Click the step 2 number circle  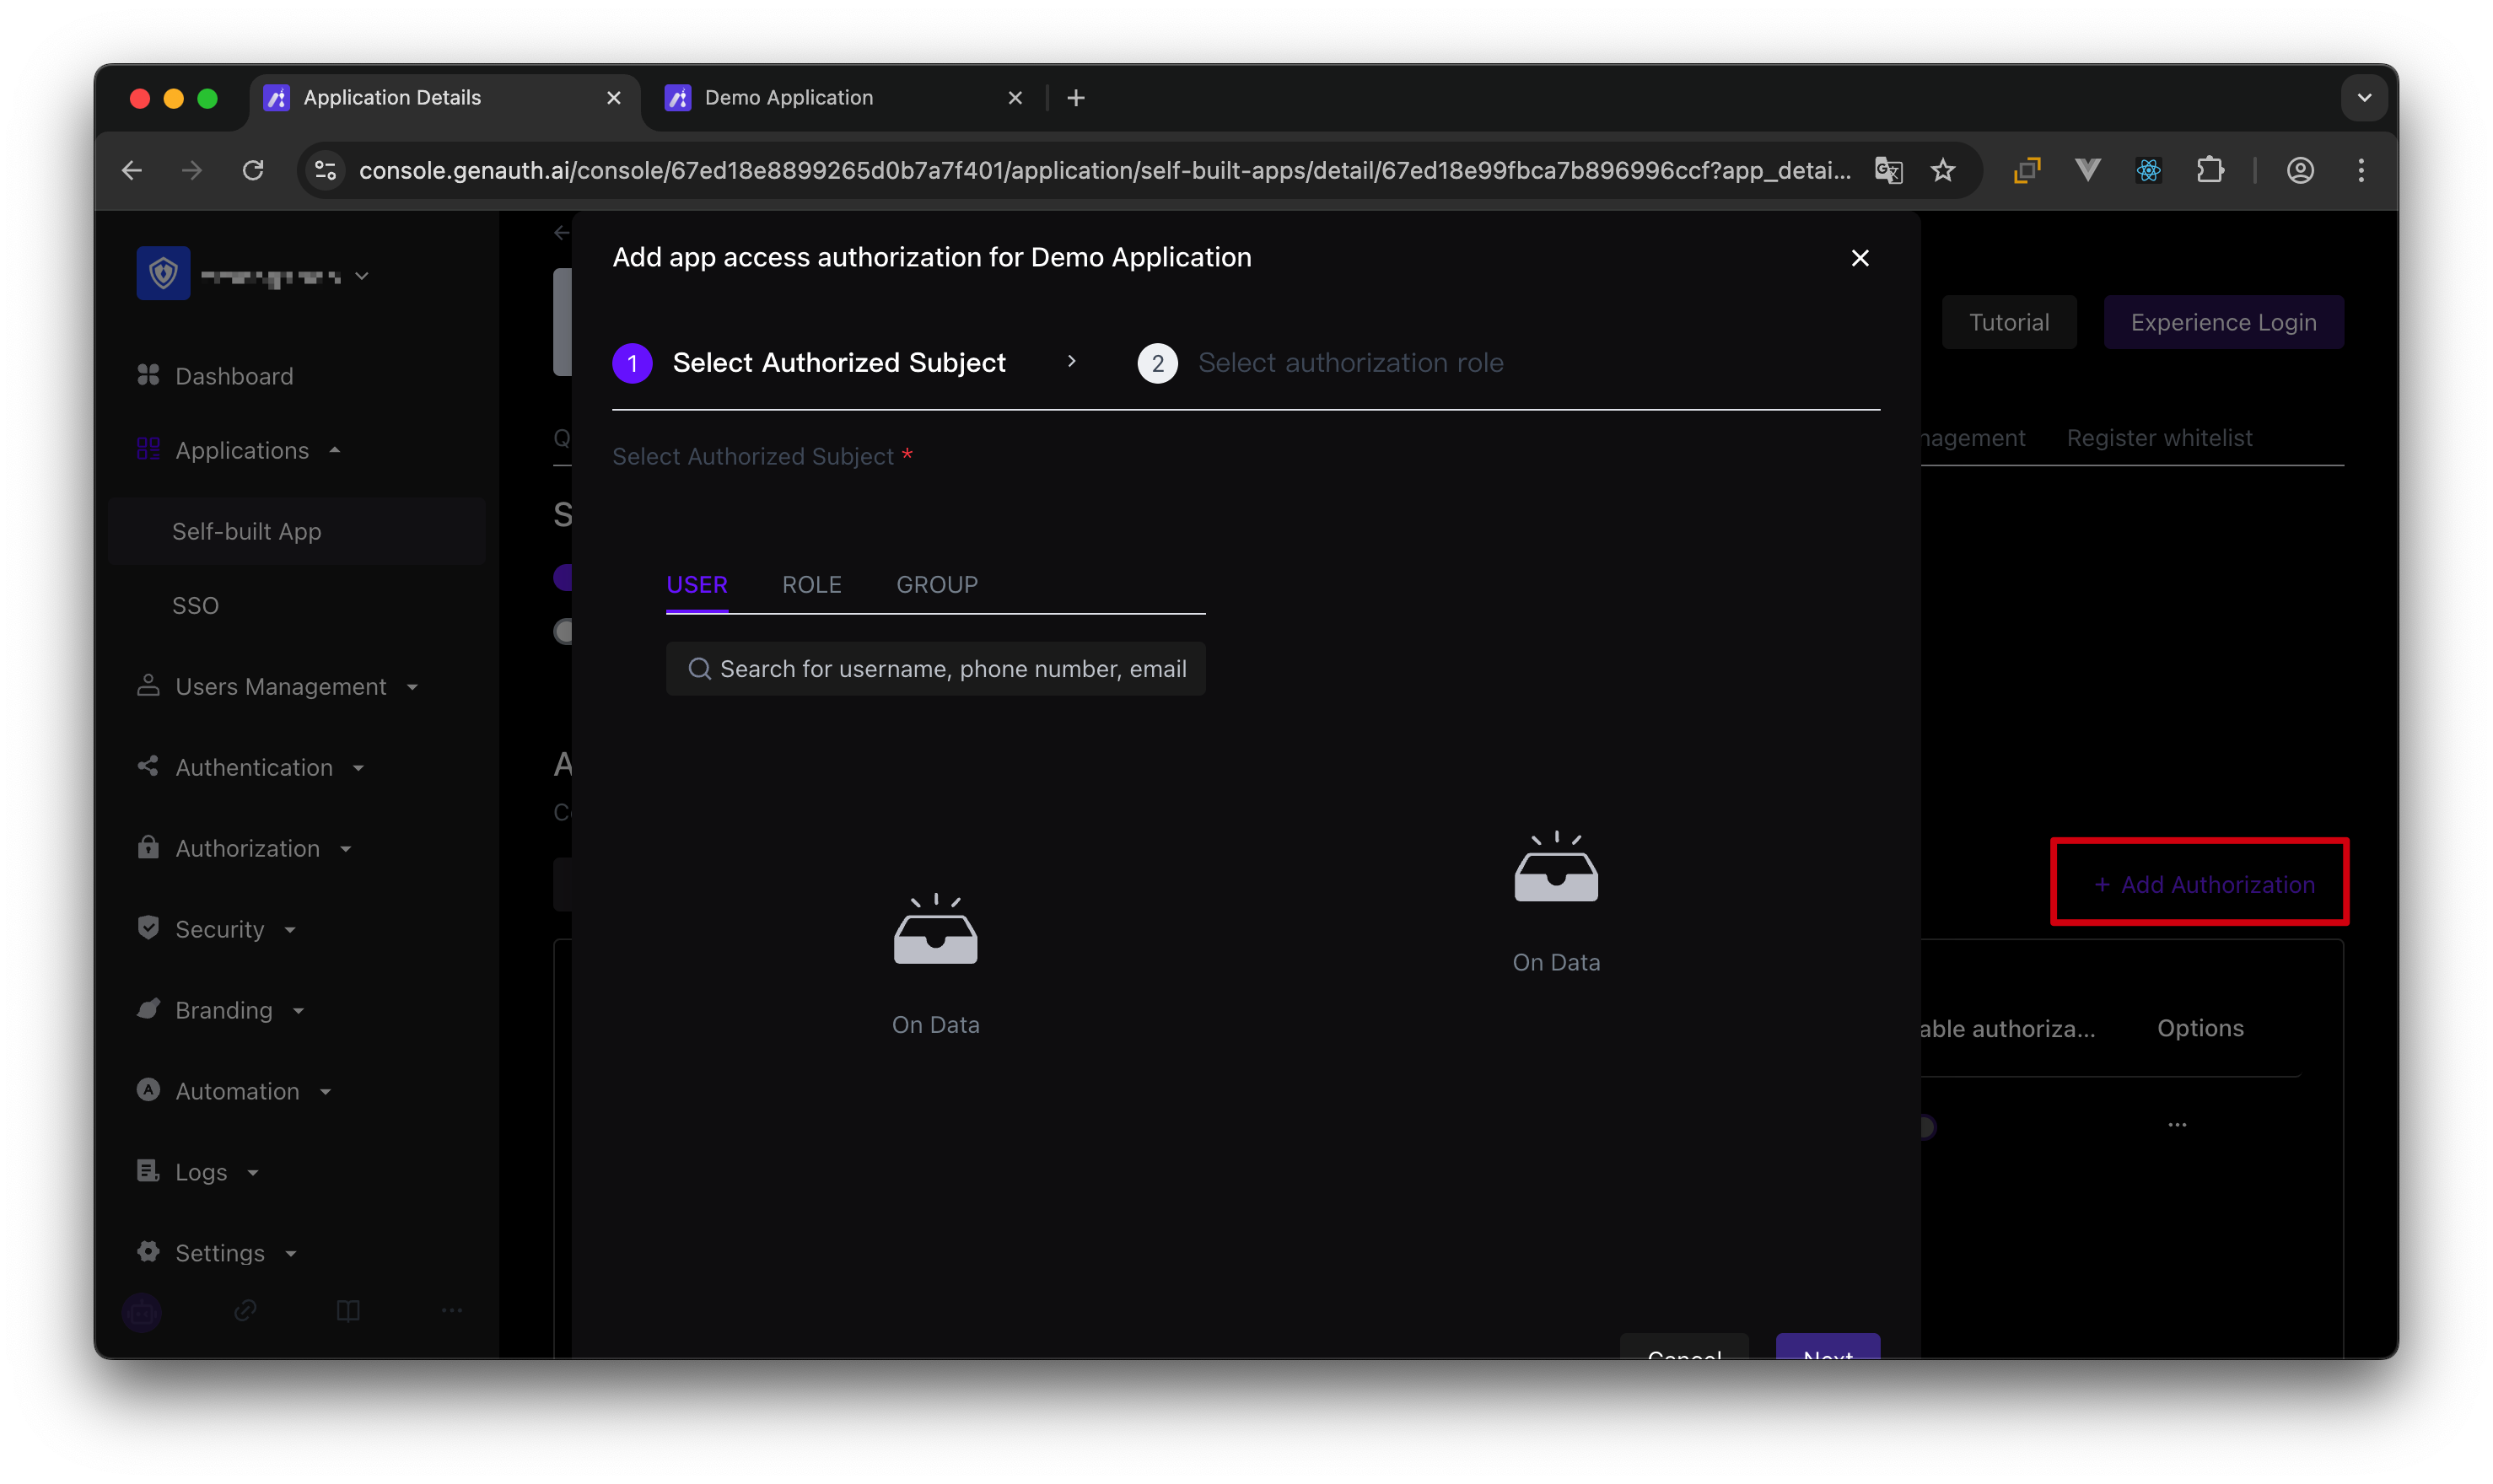pyautogui.click(x=1157, y=363)
